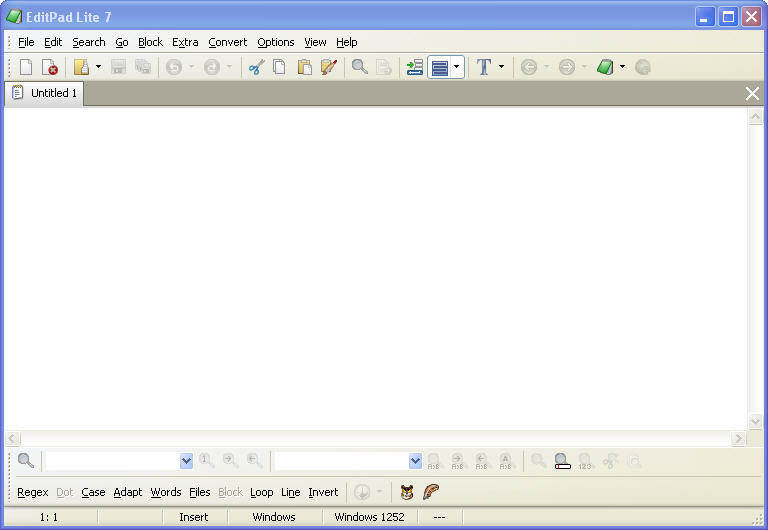
Task: Open the Edit menu
Action: pos(53,42)
